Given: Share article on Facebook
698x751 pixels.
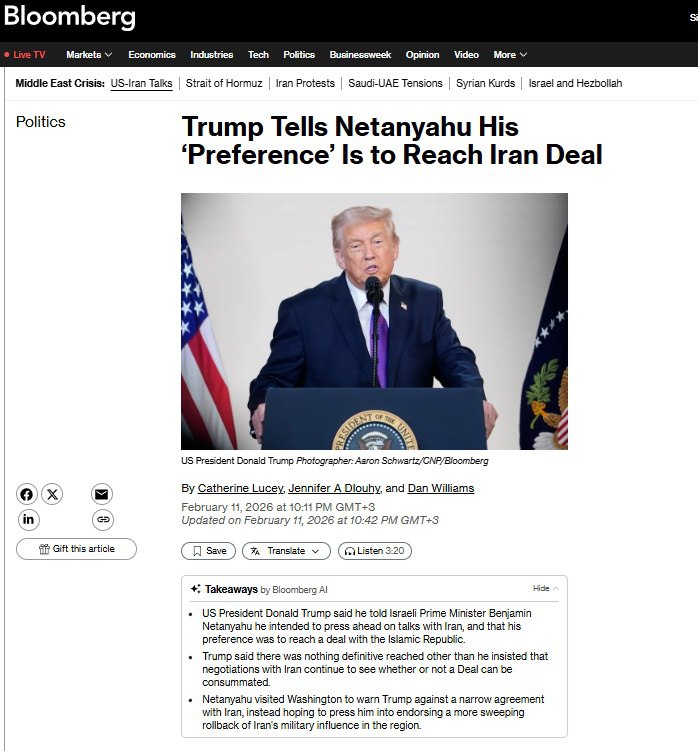Looking at the screenshot, I should point(27,494).
